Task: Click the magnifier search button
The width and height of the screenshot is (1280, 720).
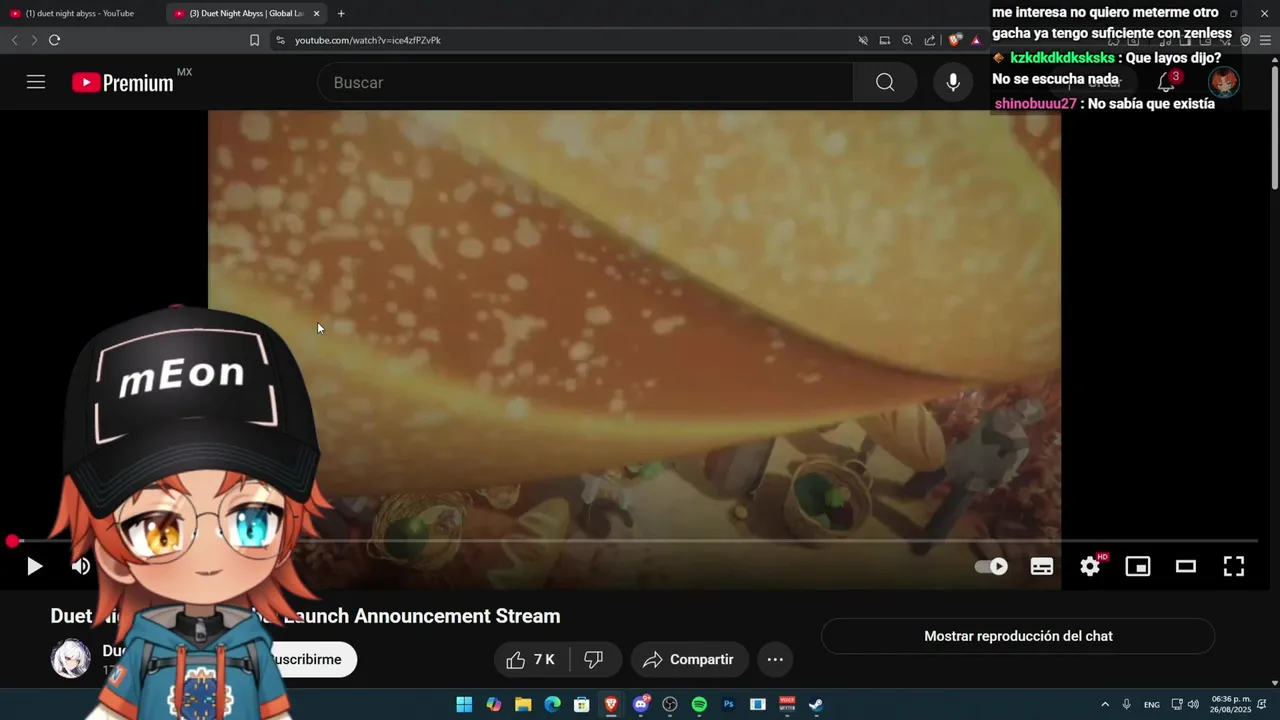Action: click(885, 82)
